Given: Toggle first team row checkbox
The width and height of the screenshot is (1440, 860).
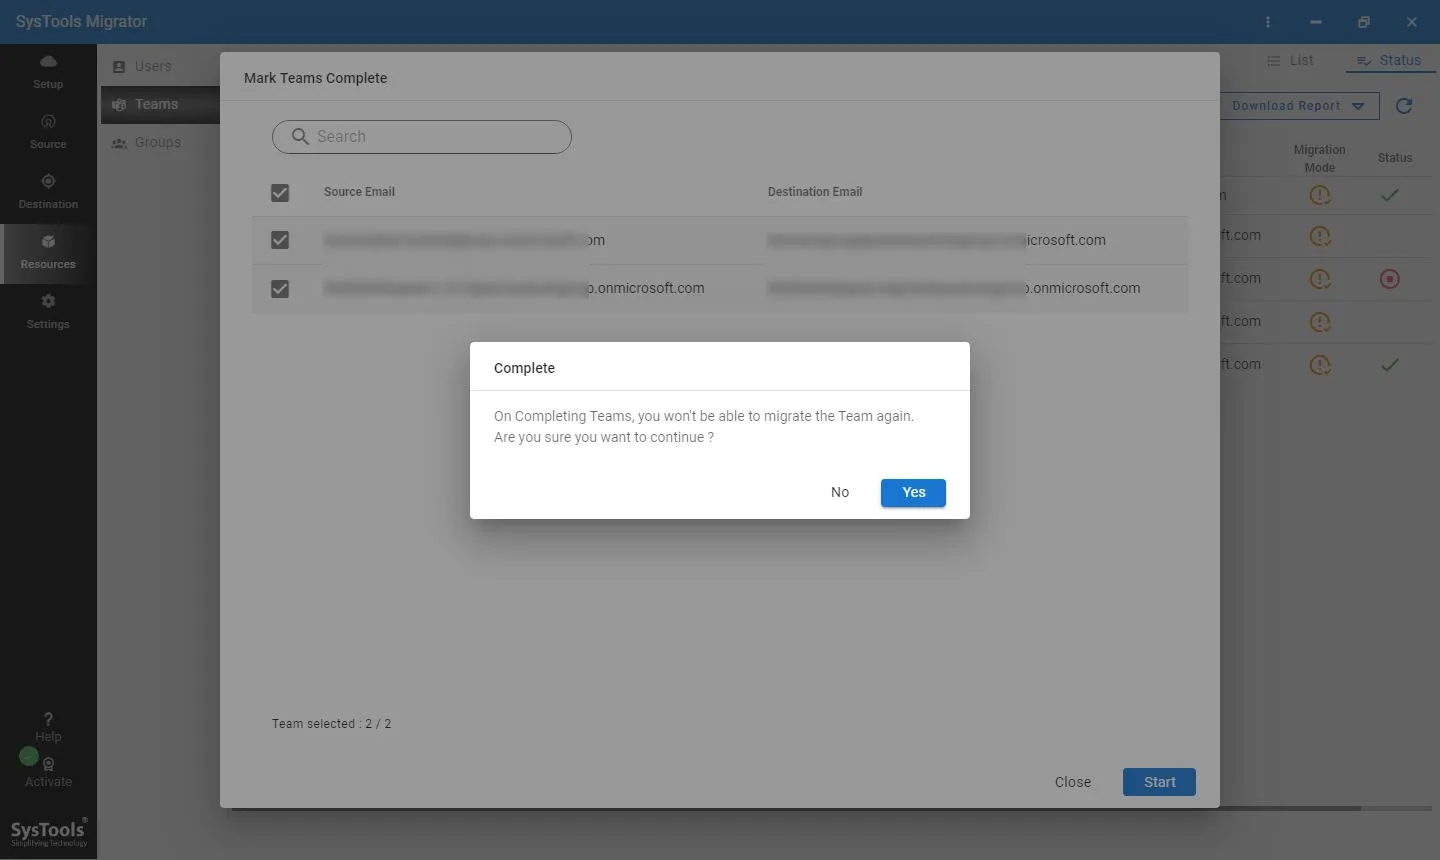Looking at the screenshot, I should (x=280, y=240).
